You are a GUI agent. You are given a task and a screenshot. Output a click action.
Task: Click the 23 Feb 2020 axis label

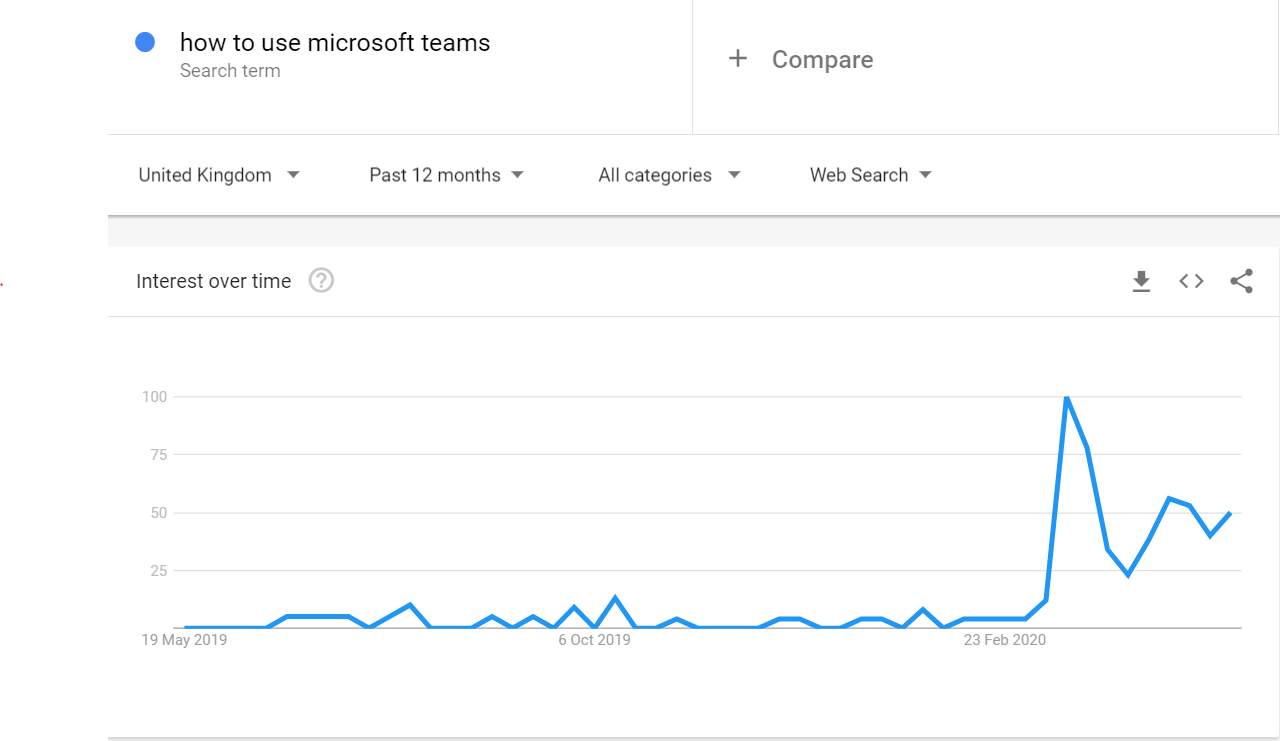(x=1004, y=640)
